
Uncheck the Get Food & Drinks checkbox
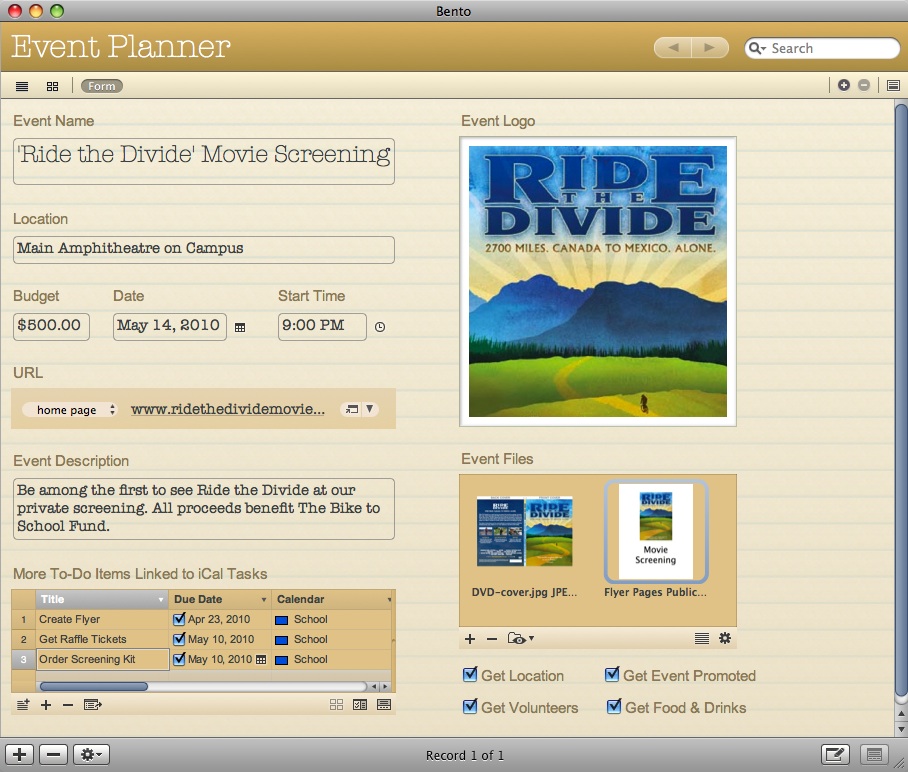614,707
